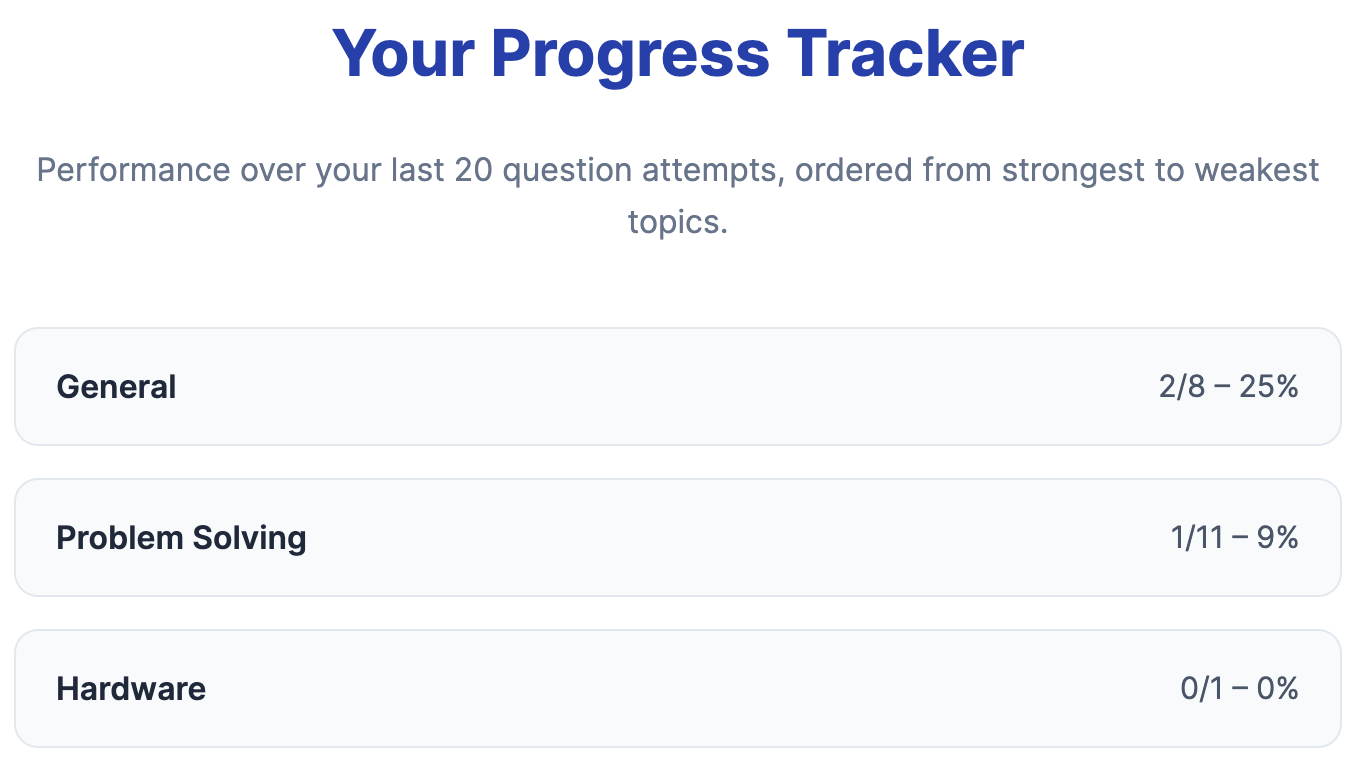The image size is (1358, 758).
Task: Select the "2/8" fraction in General row
Action: pos(1182,387)
